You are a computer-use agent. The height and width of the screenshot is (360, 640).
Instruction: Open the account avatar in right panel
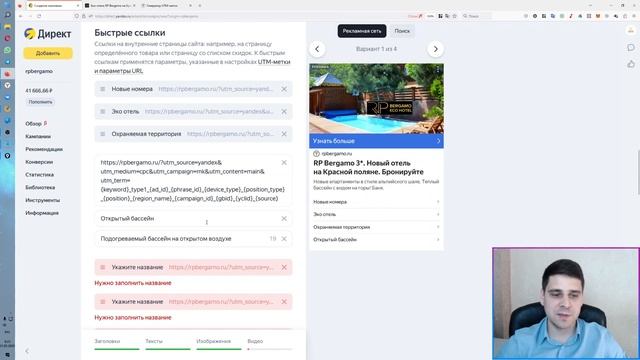631,31
